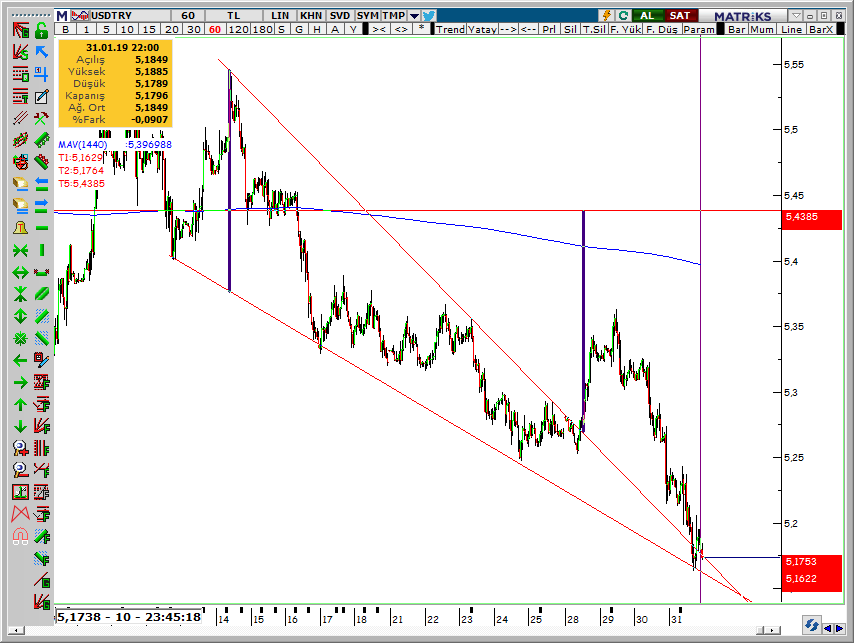The width and height of the screenshot is (854, 643).
Task: Click the MAV(1440) indicator label
Action: coord(83,144)
